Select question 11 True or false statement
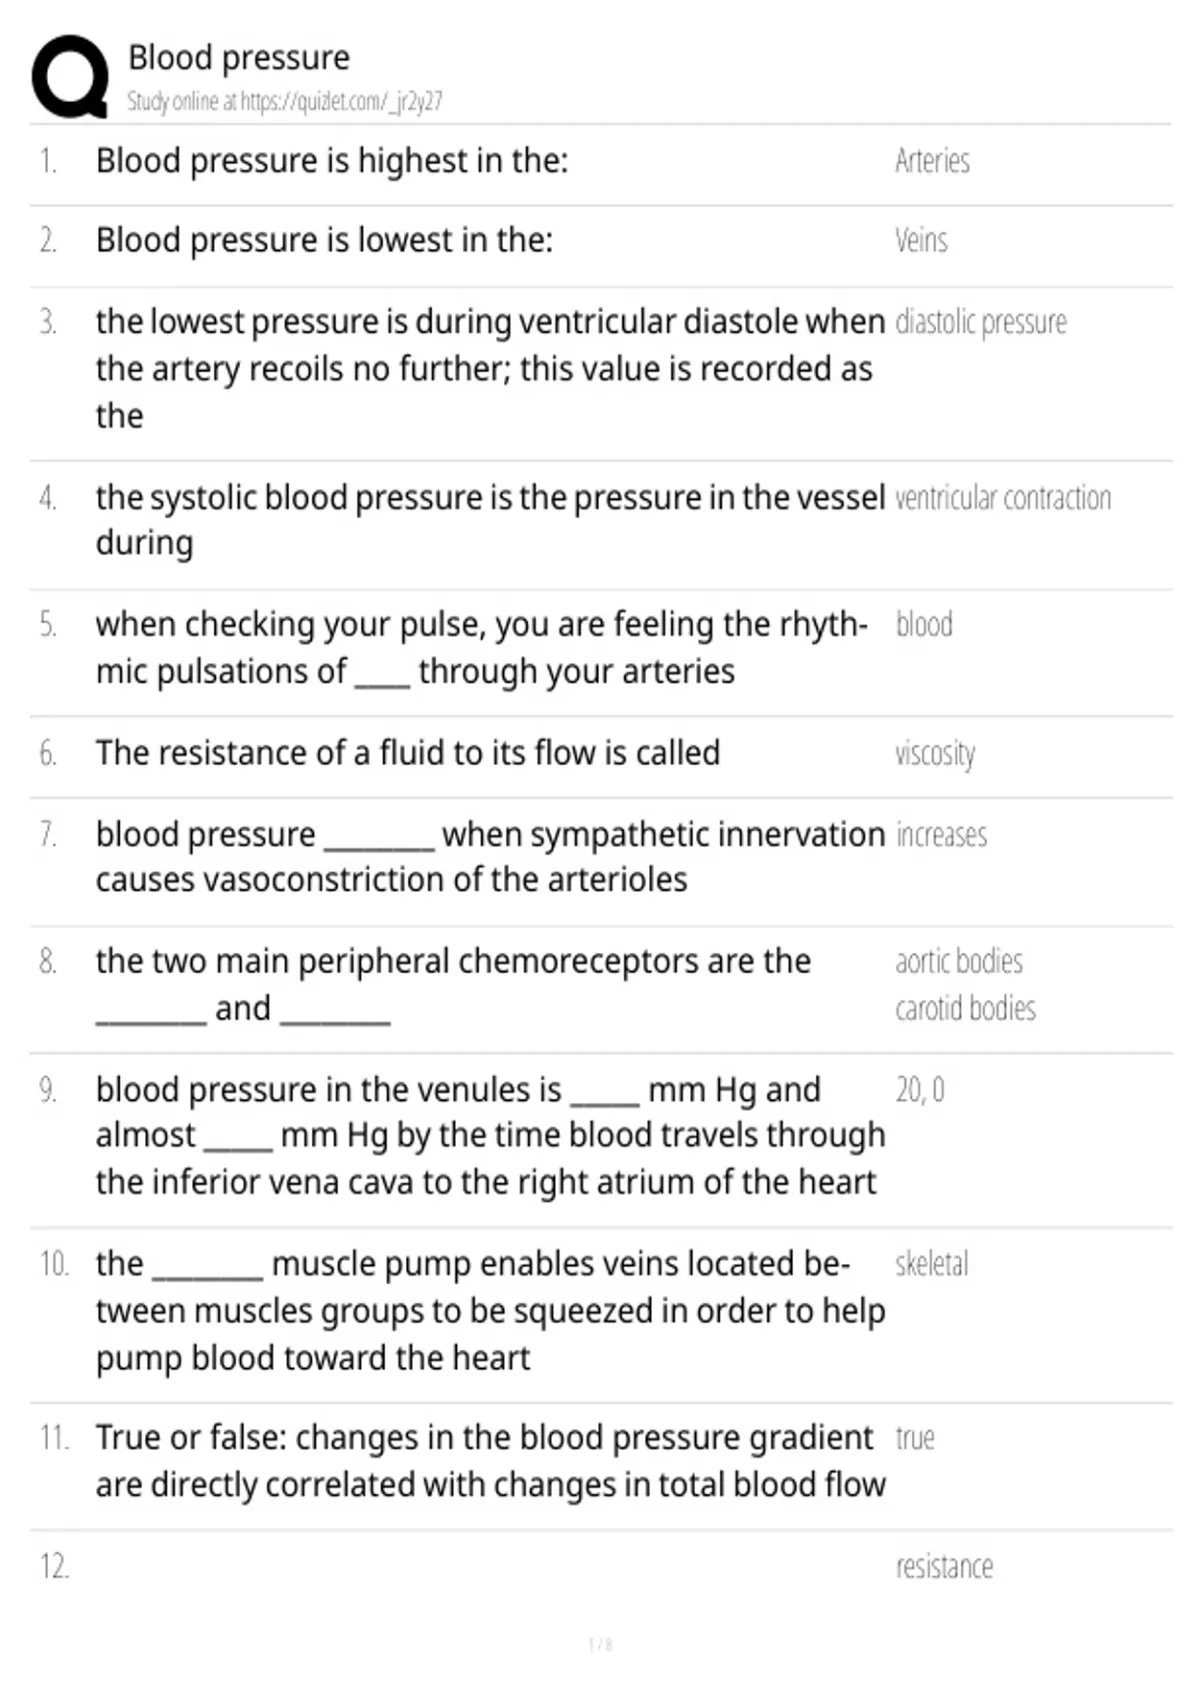 coord(491,1461)
